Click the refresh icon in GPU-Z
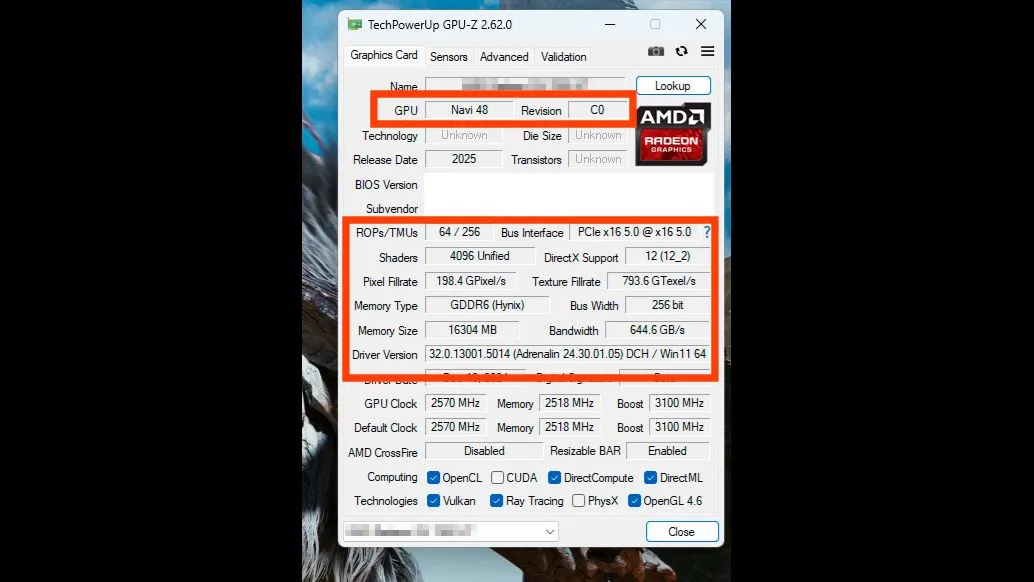The height and width of the screenshot is (582, 1034). click(681, 51)
